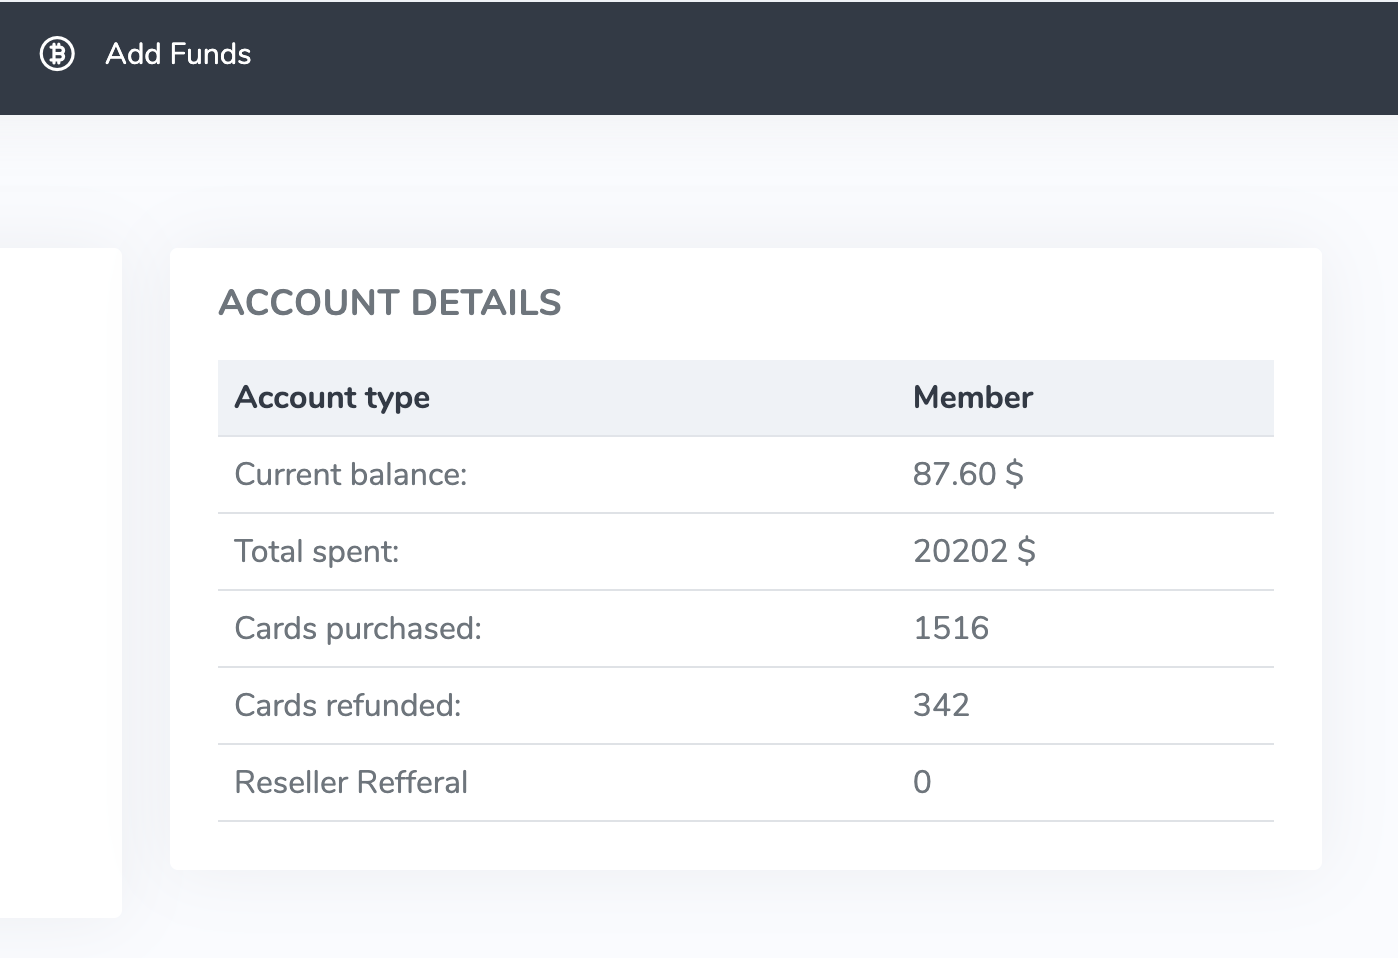Image resolution: width=1398 pixels, height=958 pixels.
Task: Click the partially visible left white panel
Action: point(60,580)
